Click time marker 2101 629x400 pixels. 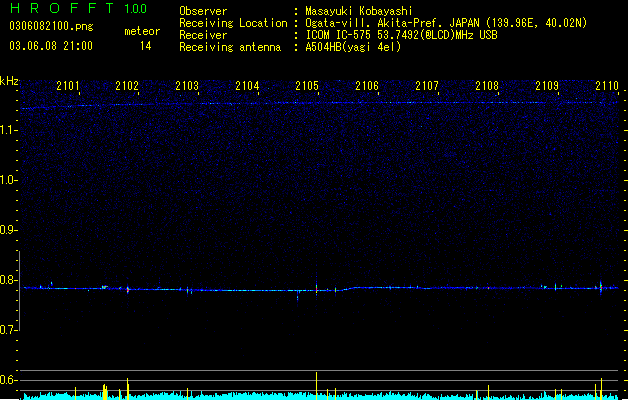pyautogui.click(x=68, y=86)
